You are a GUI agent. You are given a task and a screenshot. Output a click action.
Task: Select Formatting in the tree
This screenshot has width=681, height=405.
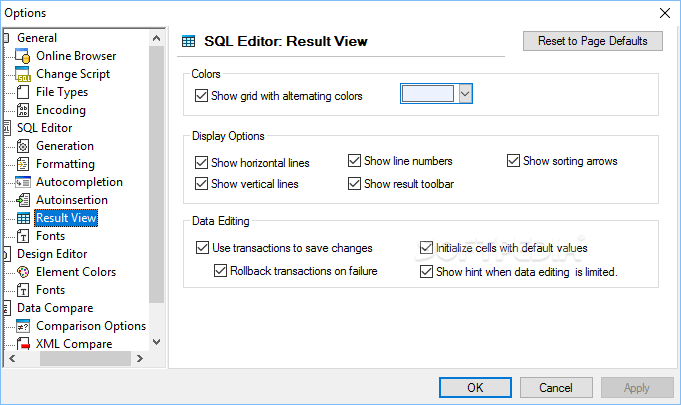pyautogui.click(x=65, y=164)
